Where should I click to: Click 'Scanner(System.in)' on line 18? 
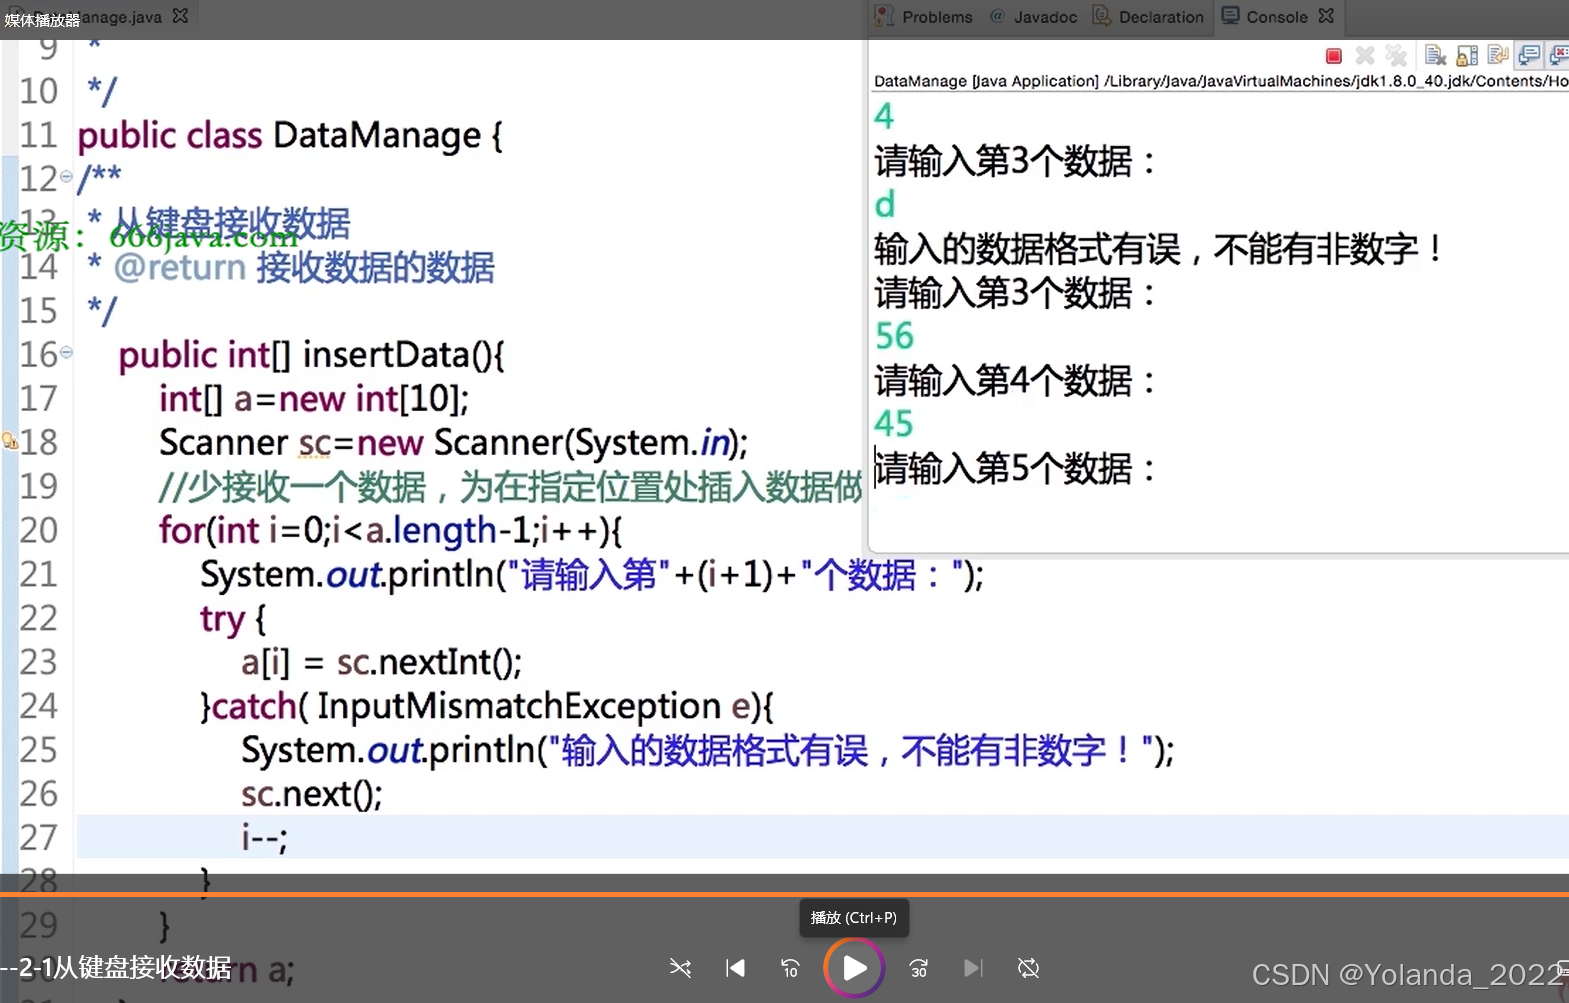[586, 442]
